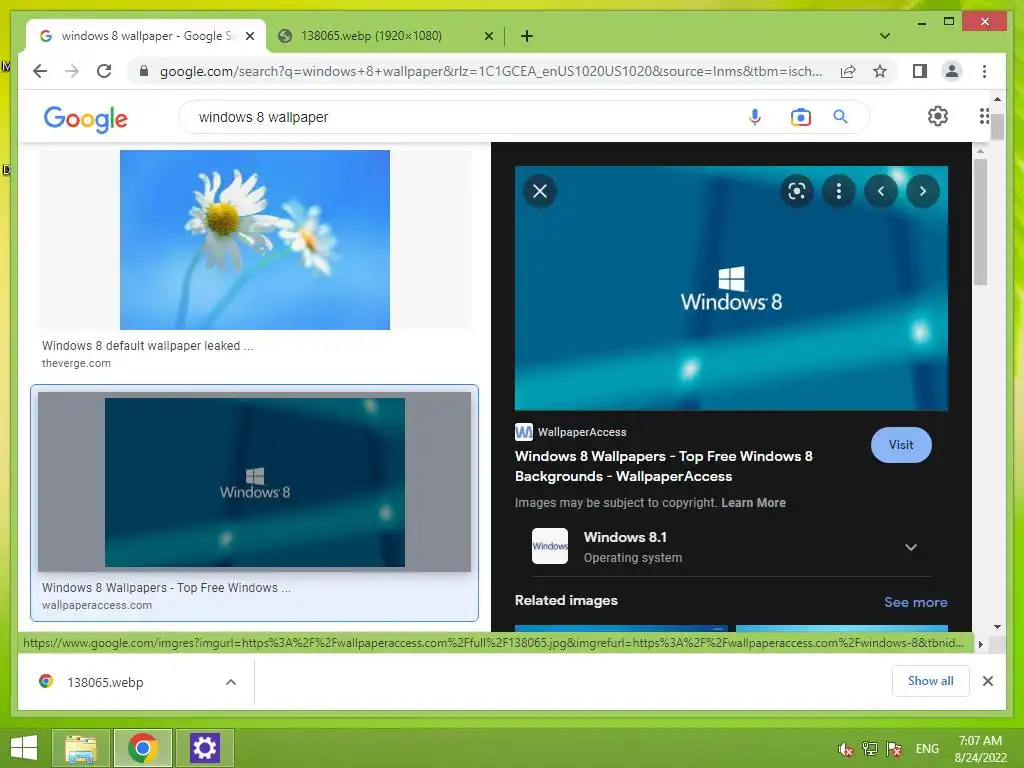This screenshot has width=1024, height=768.
Task: Dismiss the downloads bar
Action: click(x=987, y=681)
